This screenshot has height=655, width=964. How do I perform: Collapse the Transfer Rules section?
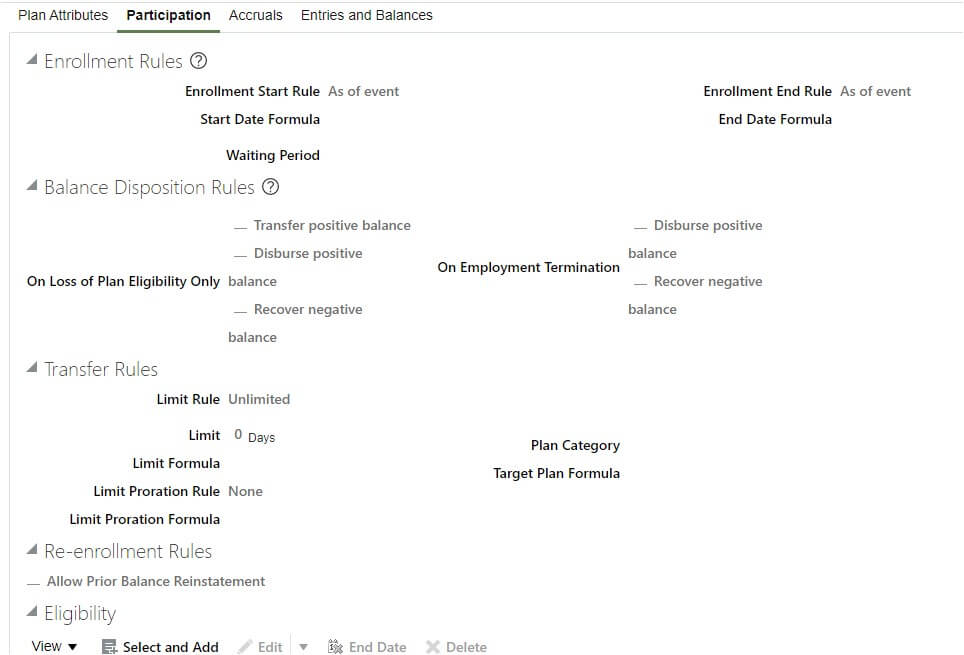click(x=32, y=368)
